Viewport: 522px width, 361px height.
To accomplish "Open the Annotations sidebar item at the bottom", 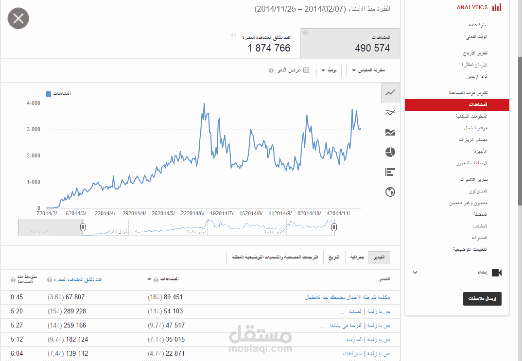I will [470, 249].
